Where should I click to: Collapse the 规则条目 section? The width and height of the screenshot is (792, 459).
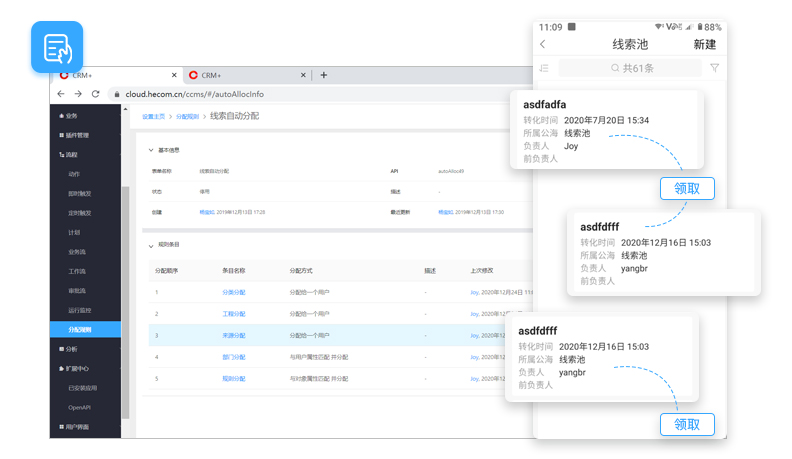coord(150,244)
